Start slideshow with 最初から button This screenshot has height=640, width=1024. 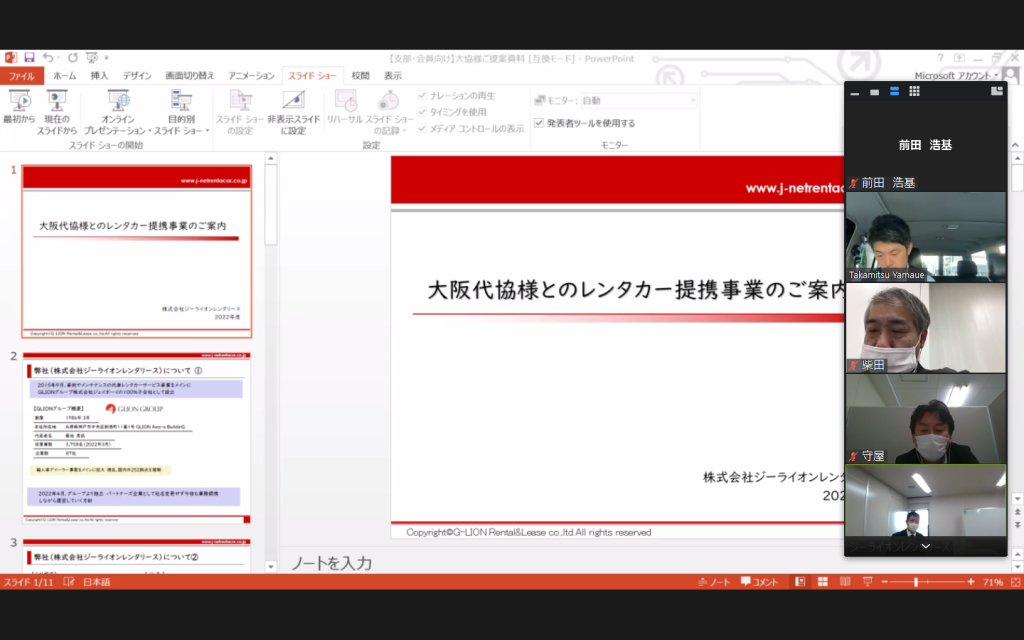[19, 108]
